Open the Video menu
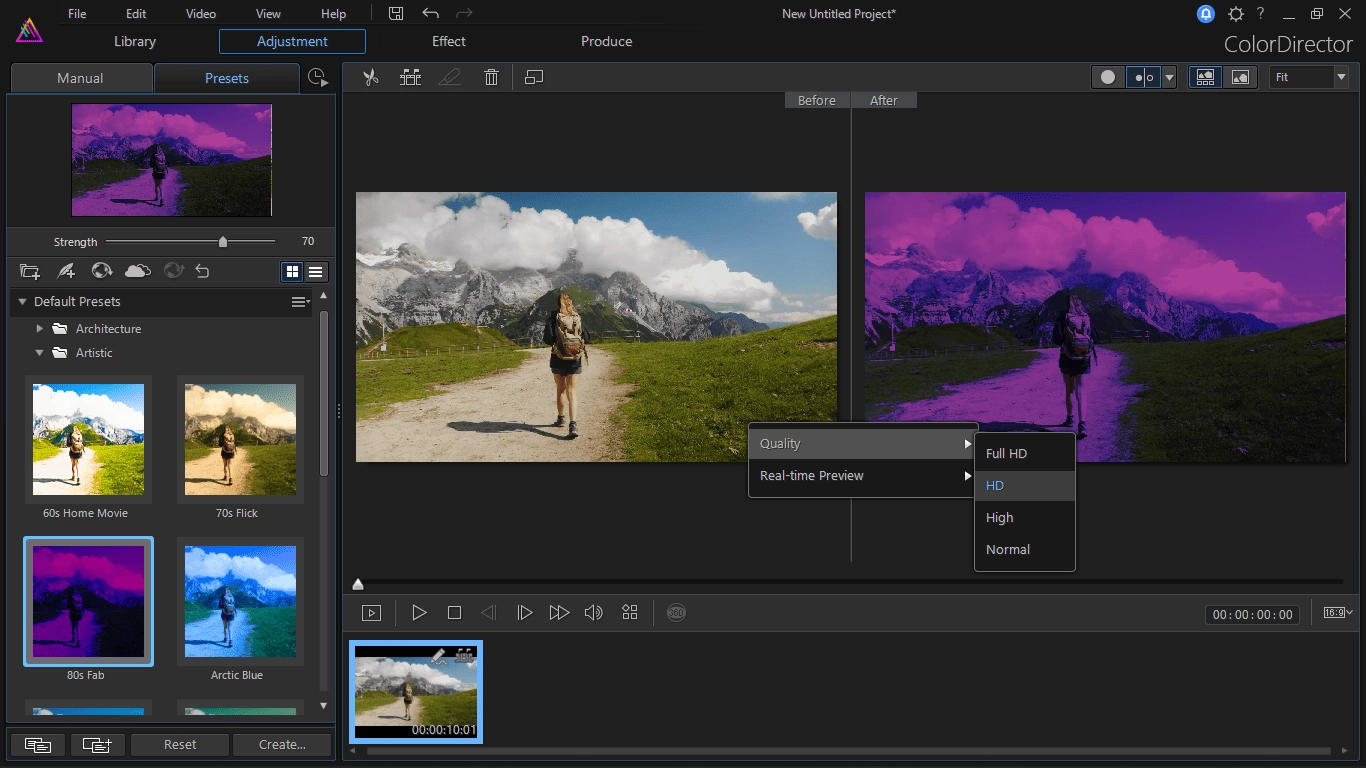This screenshot has height=768, width=1366. click(201, 14)
